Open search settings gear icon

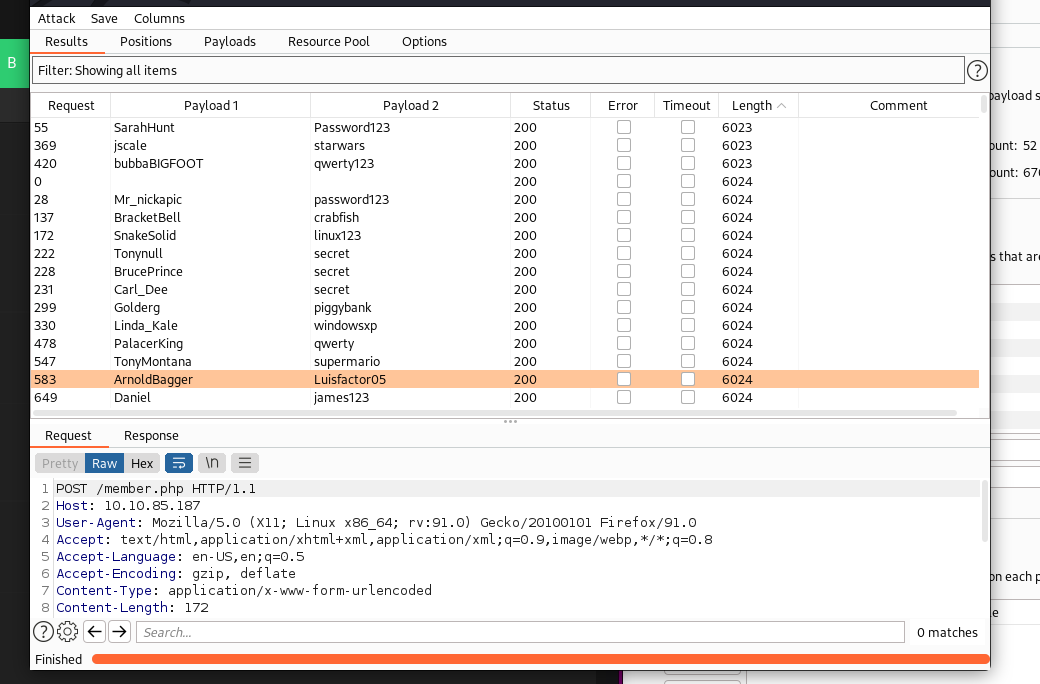68,631
